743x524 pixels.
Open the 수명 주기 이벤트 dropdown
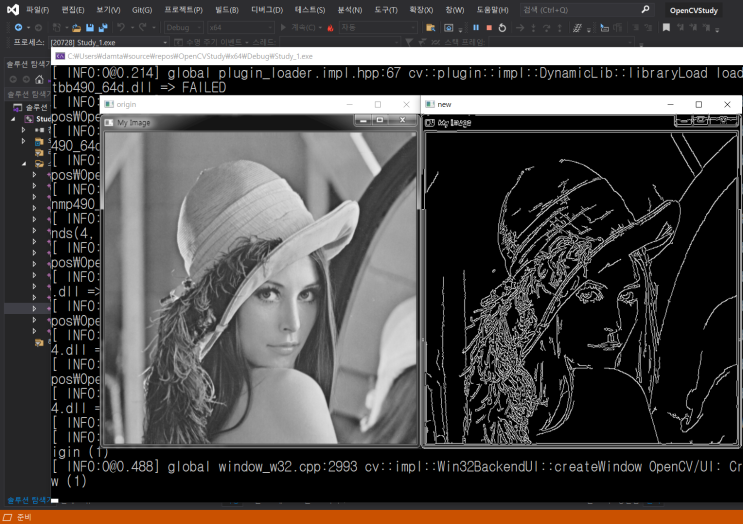211,42
